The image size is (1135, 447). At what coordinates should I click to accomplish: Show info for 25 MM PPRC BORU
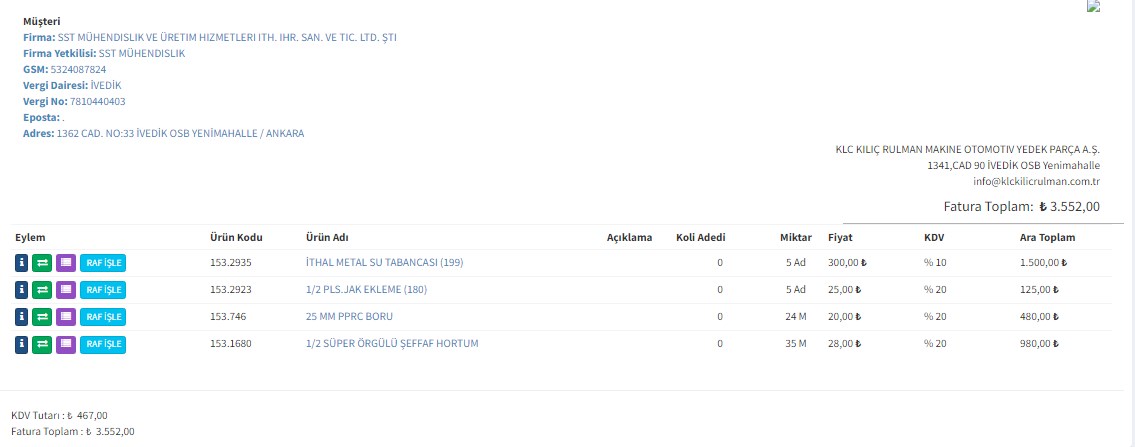pyautogui.click(x=22, y=317)
